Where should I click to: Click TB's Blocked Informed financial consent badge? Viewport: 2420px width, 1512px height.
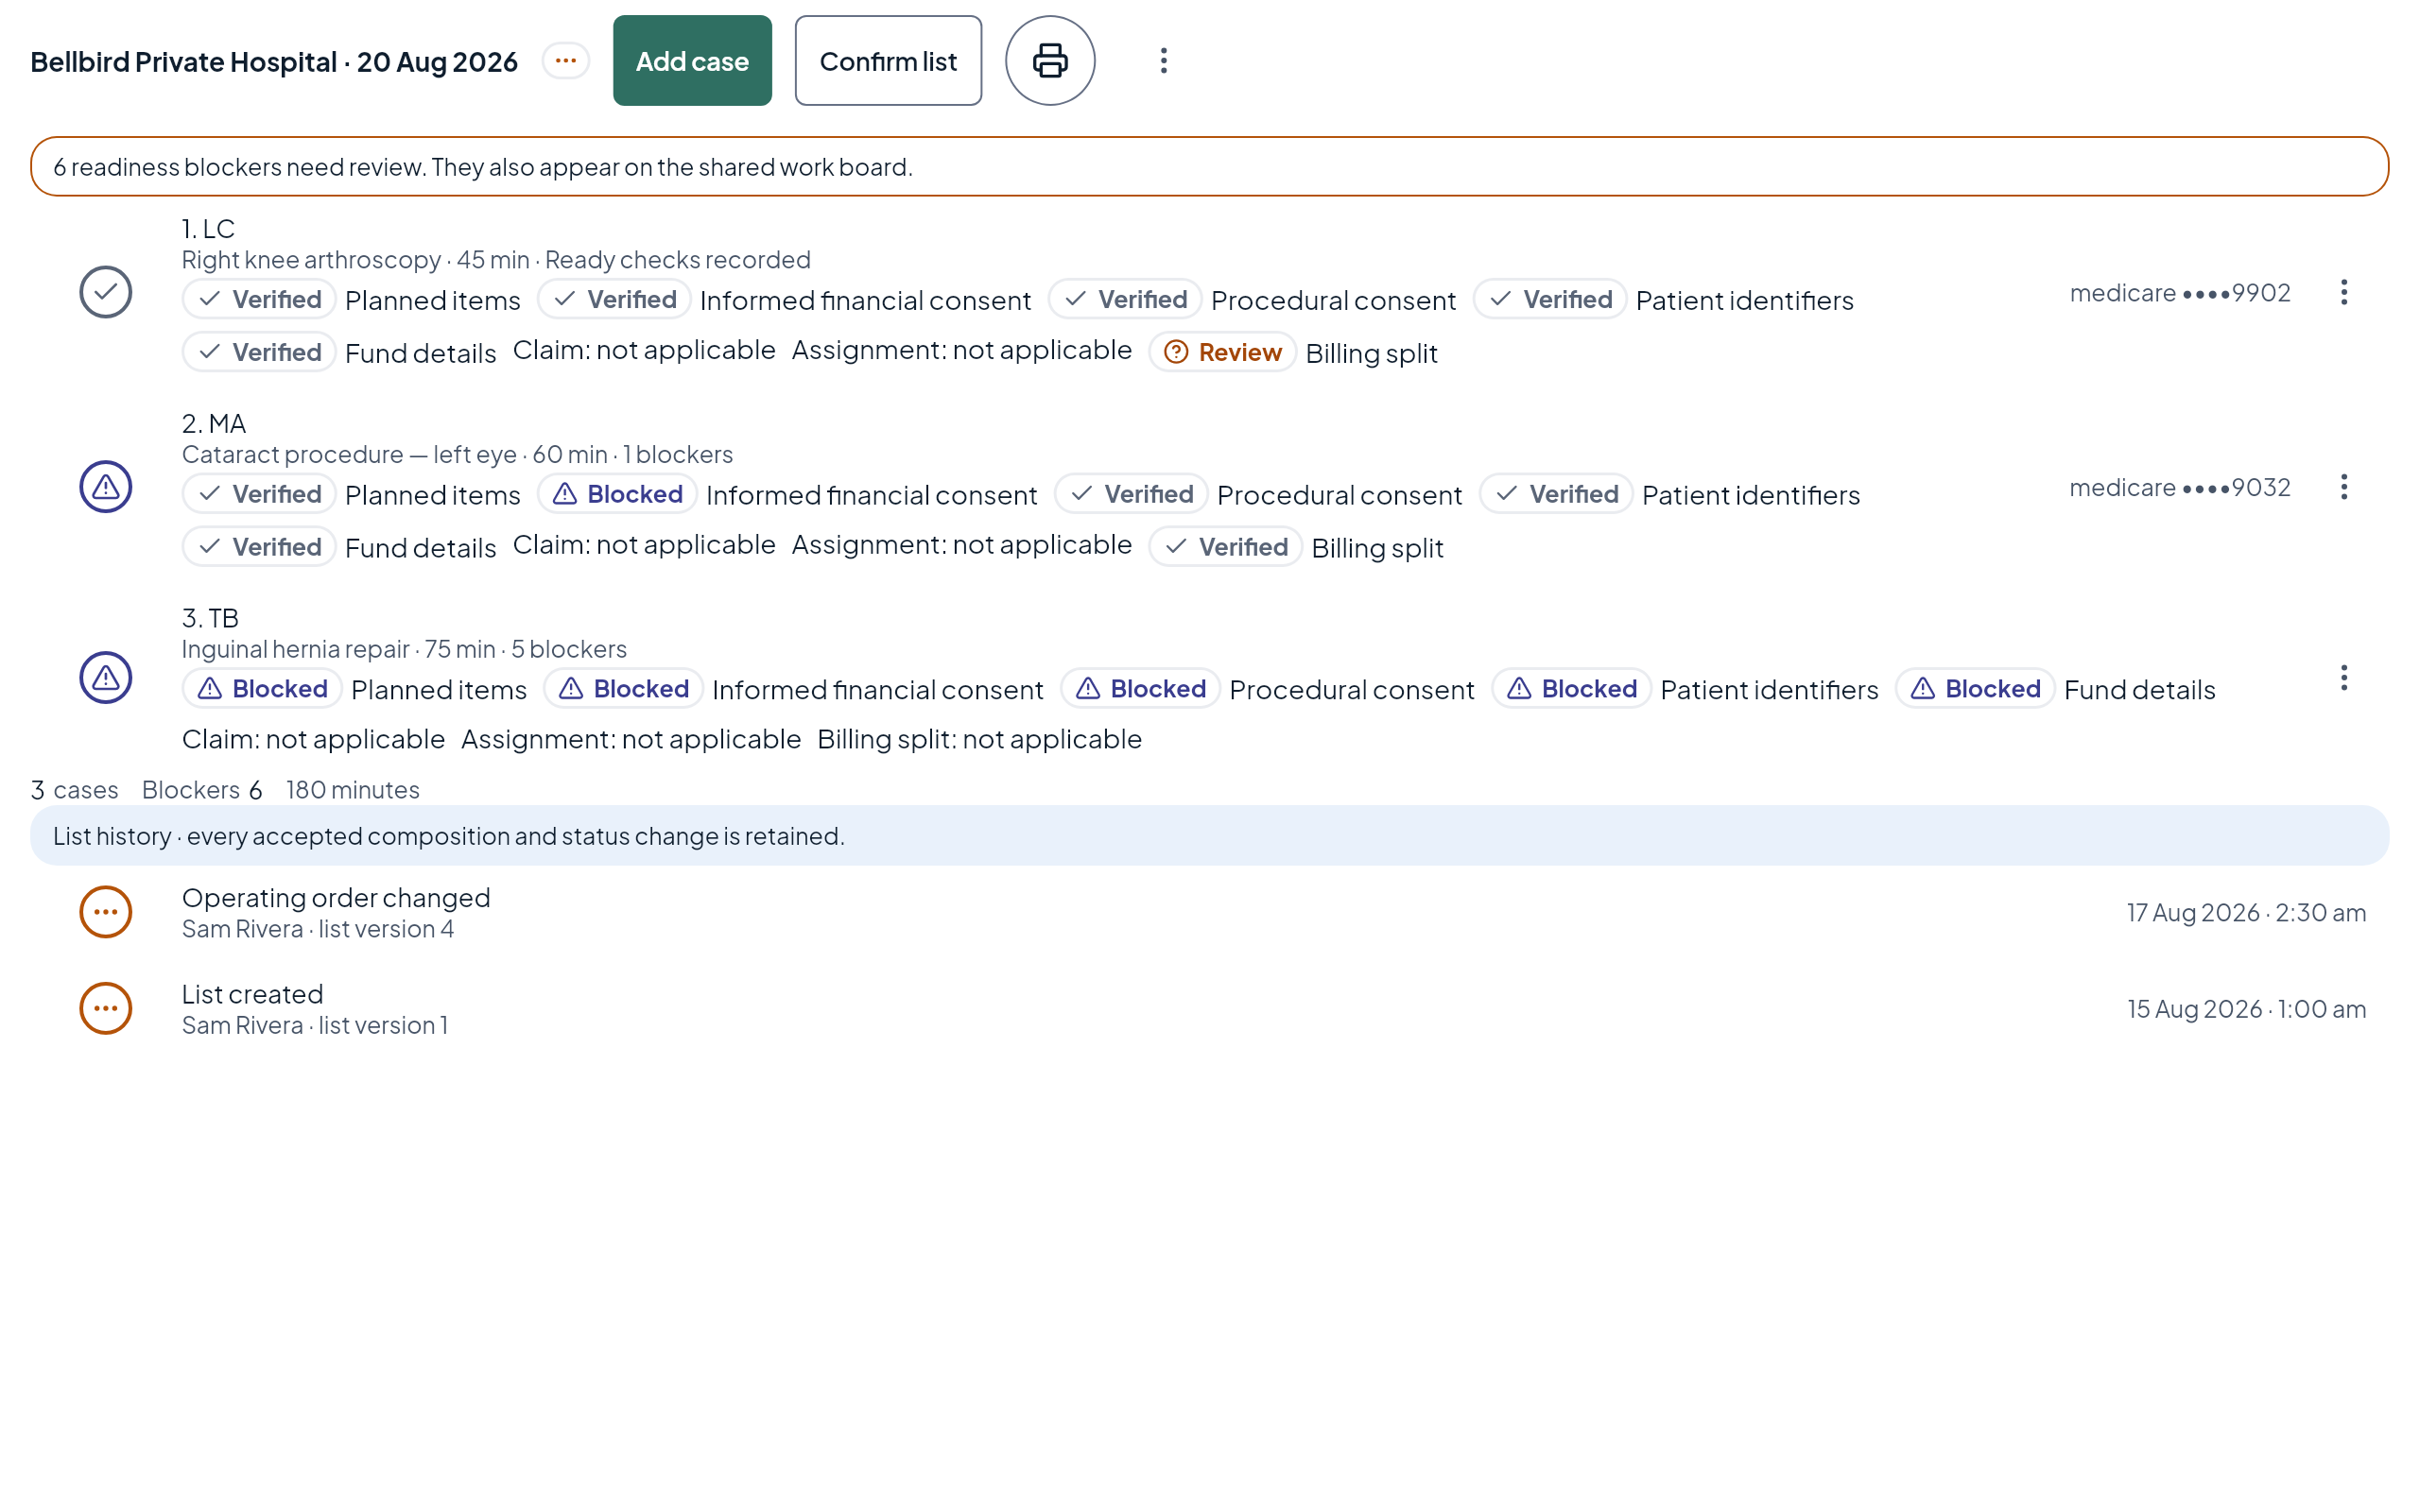[623, 689]
